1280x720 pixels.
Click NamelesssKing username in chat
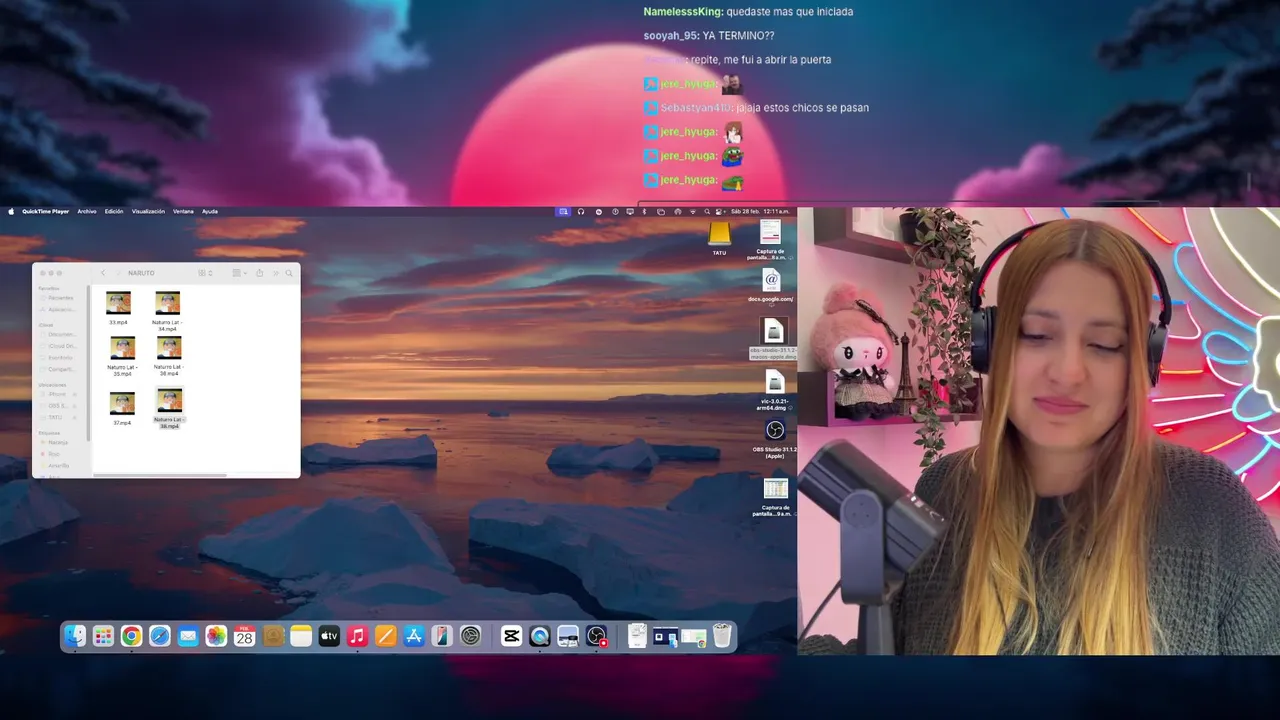point(683,12)
